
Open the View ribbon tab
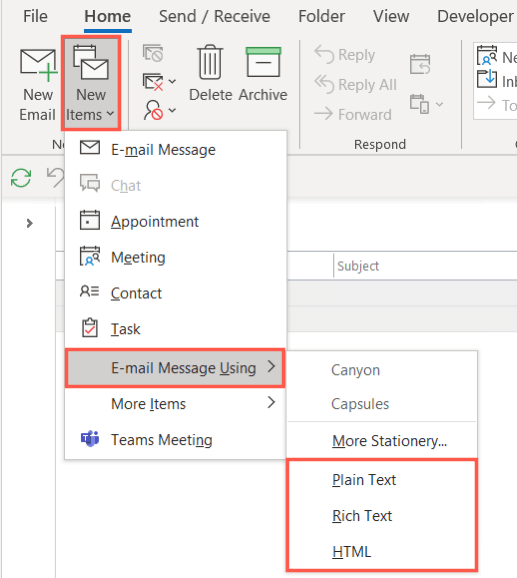point(391,16)
